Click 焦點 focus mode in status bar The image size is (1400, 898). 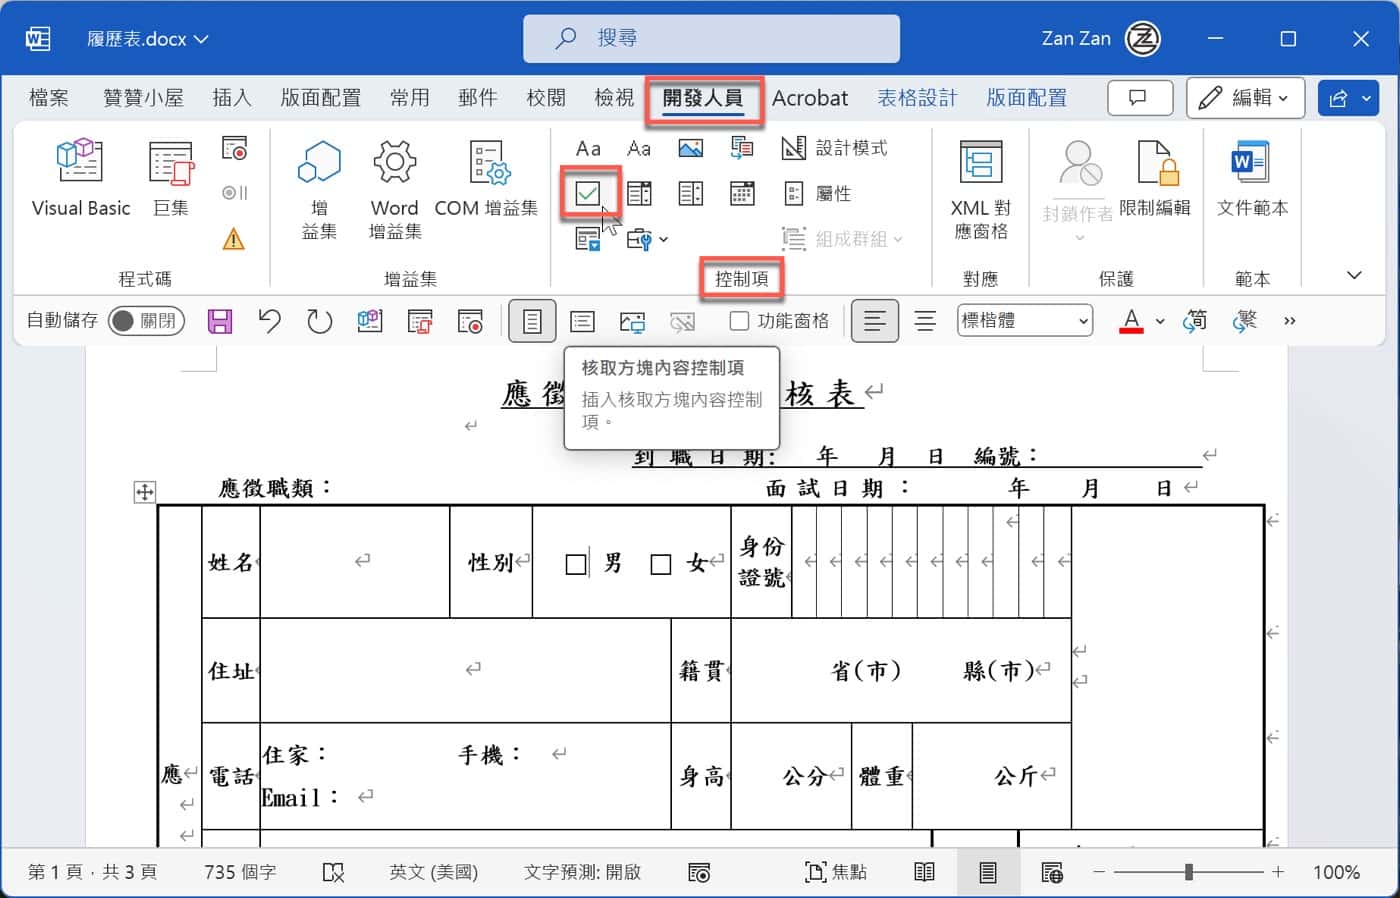837,872
